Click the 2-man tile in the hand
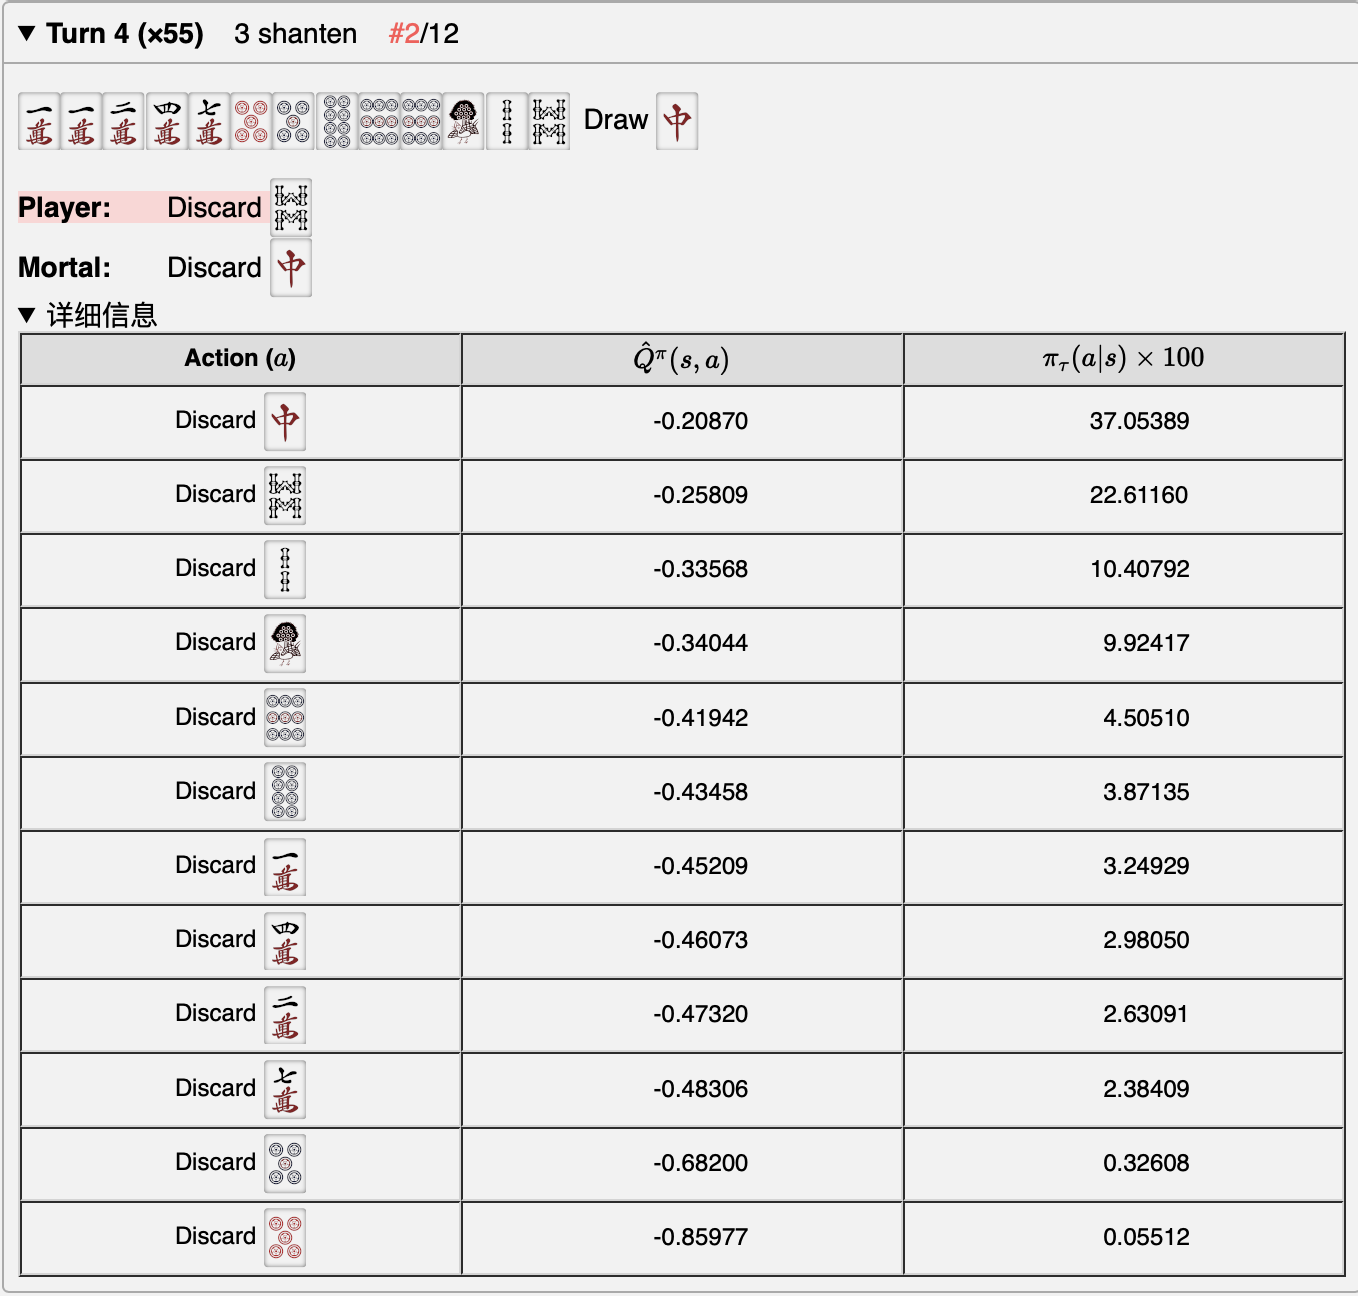 tap(123, 122)
